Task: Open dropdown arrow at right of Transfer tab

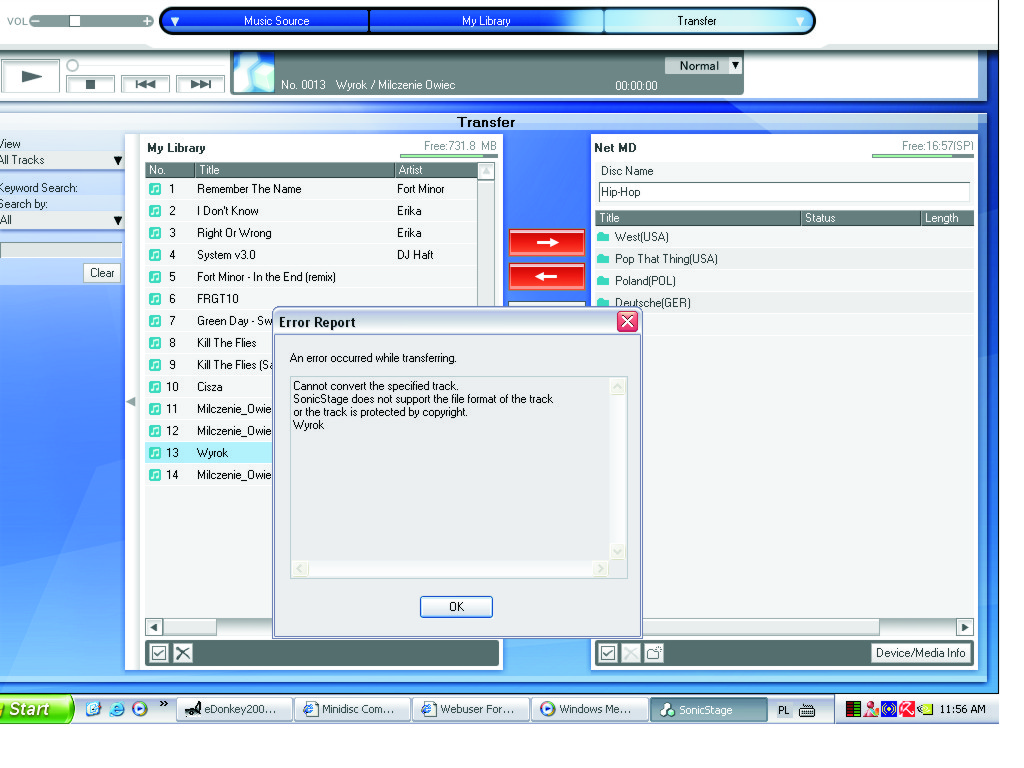Action: point(800,22)
